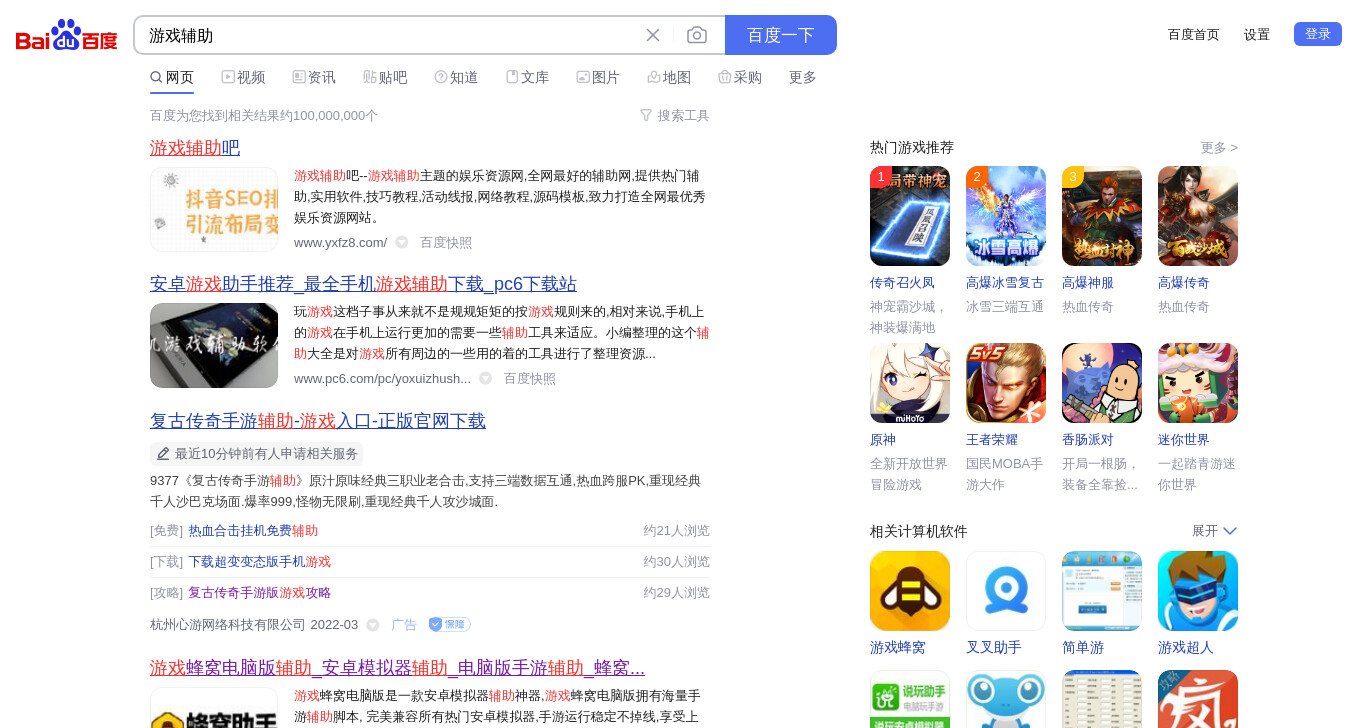
Task: Open the Baidu logo homepage link
Action: tap(67, 36)
